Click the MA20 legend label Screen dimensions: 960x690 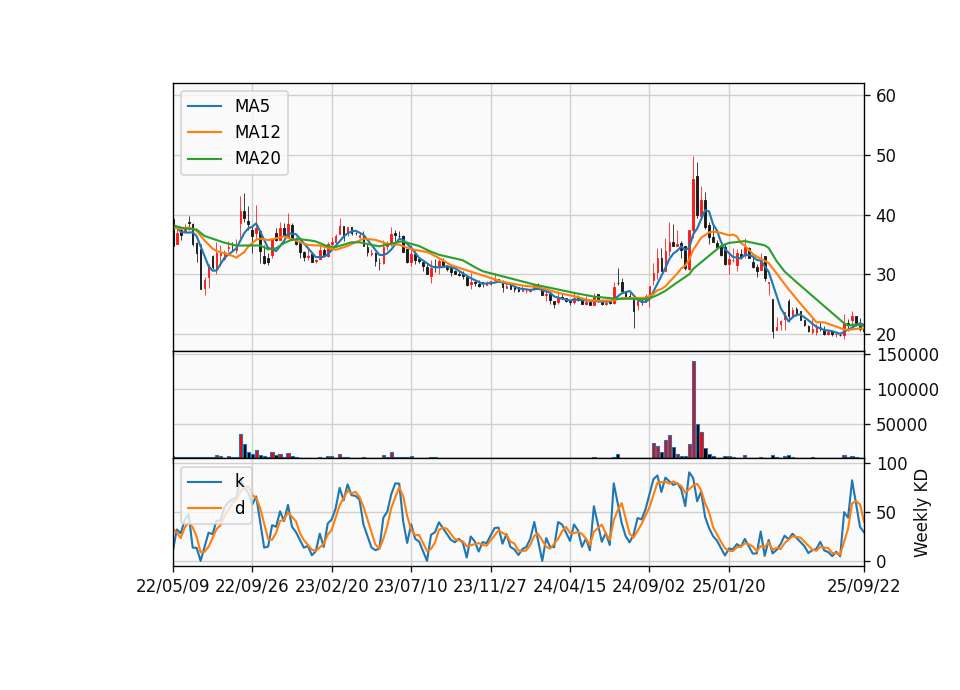(x=257, y=158)
